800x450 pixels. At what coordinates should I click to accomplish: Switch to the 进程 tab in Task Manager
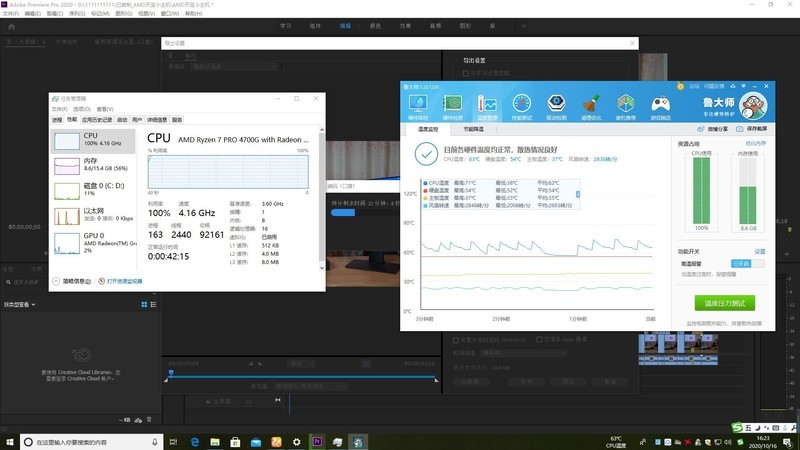click(x=57, y=119)
